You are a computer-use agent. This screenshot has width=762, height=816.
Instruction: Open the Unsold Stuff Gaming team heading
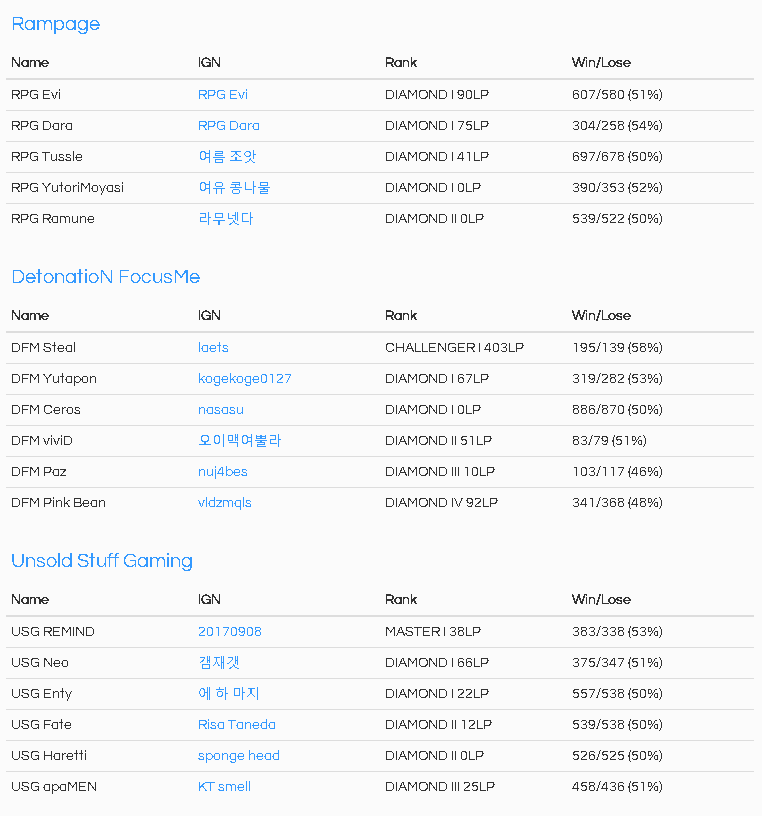(102, 561)
